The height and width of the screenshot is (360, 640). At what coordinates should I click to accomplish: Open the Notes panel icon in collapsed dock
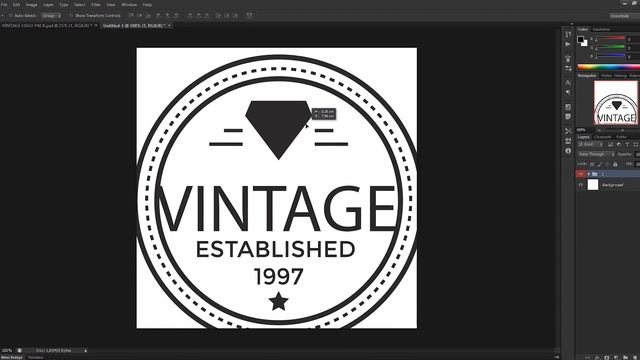(568, 117)
